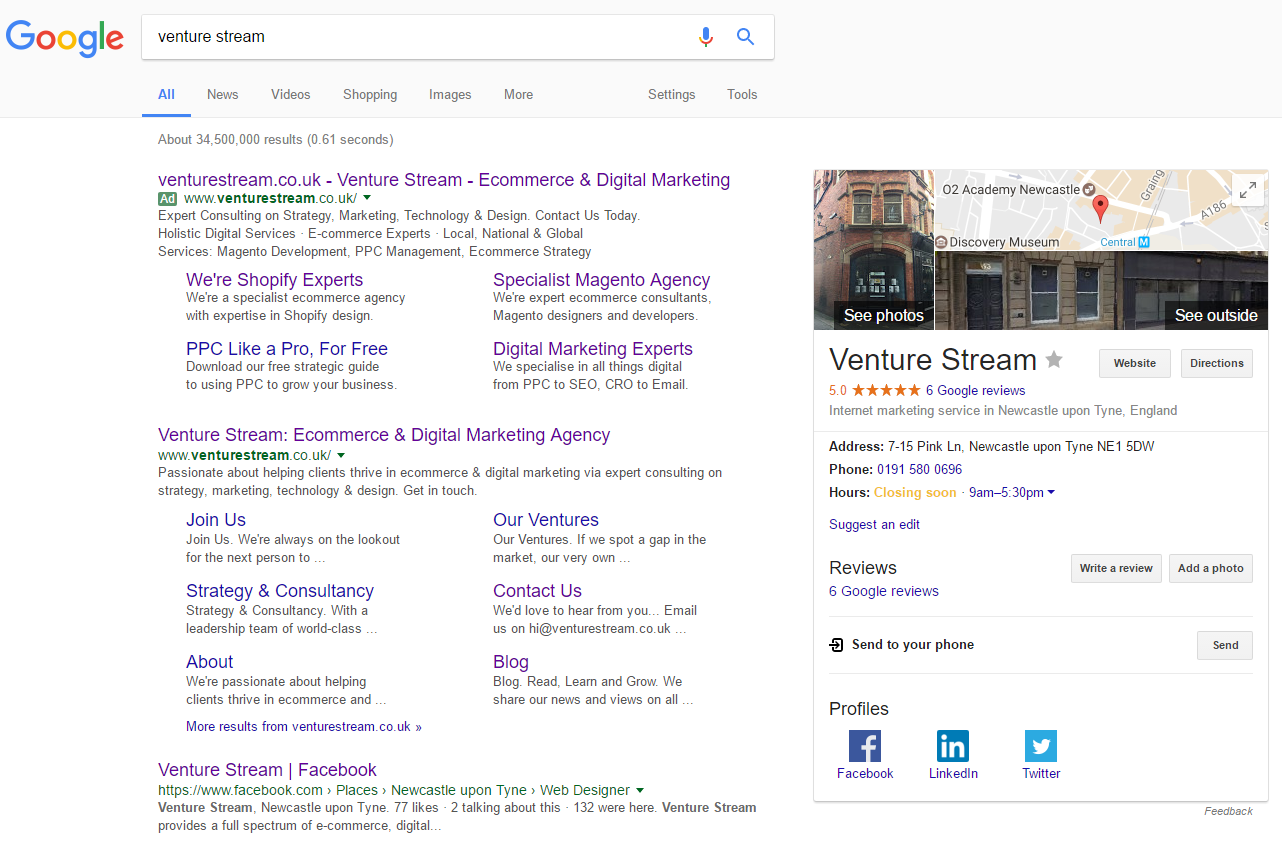1282x844 pixels.
Task: Start voice search with microphone icon
Action: (x=706, y=37)
